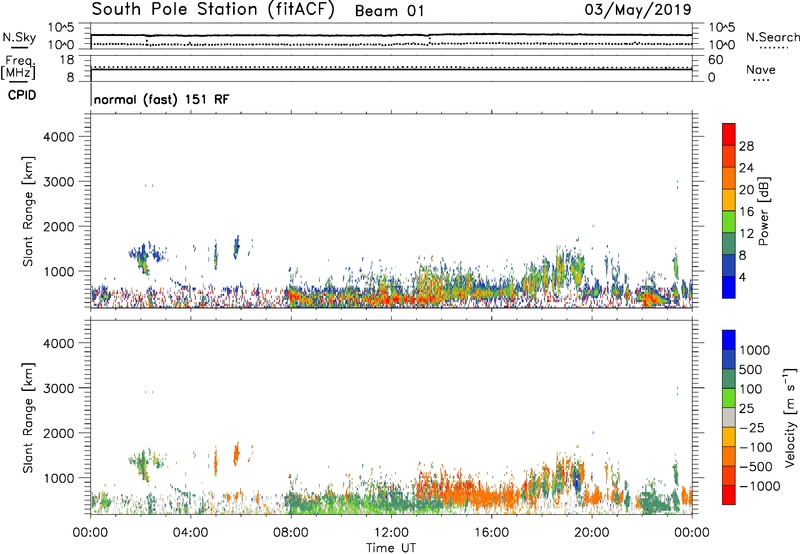Click the red bottom segment of the Velocity colorbar
The image size is (800, 554).
(729, 495)
